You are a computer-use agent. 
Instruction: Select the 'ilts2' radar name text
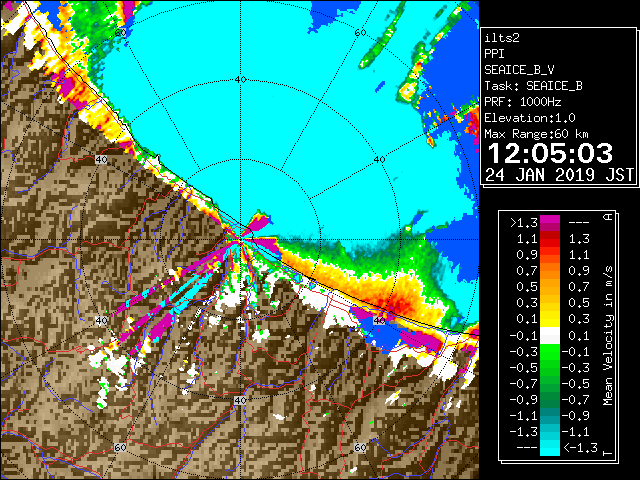click(502, 38)
